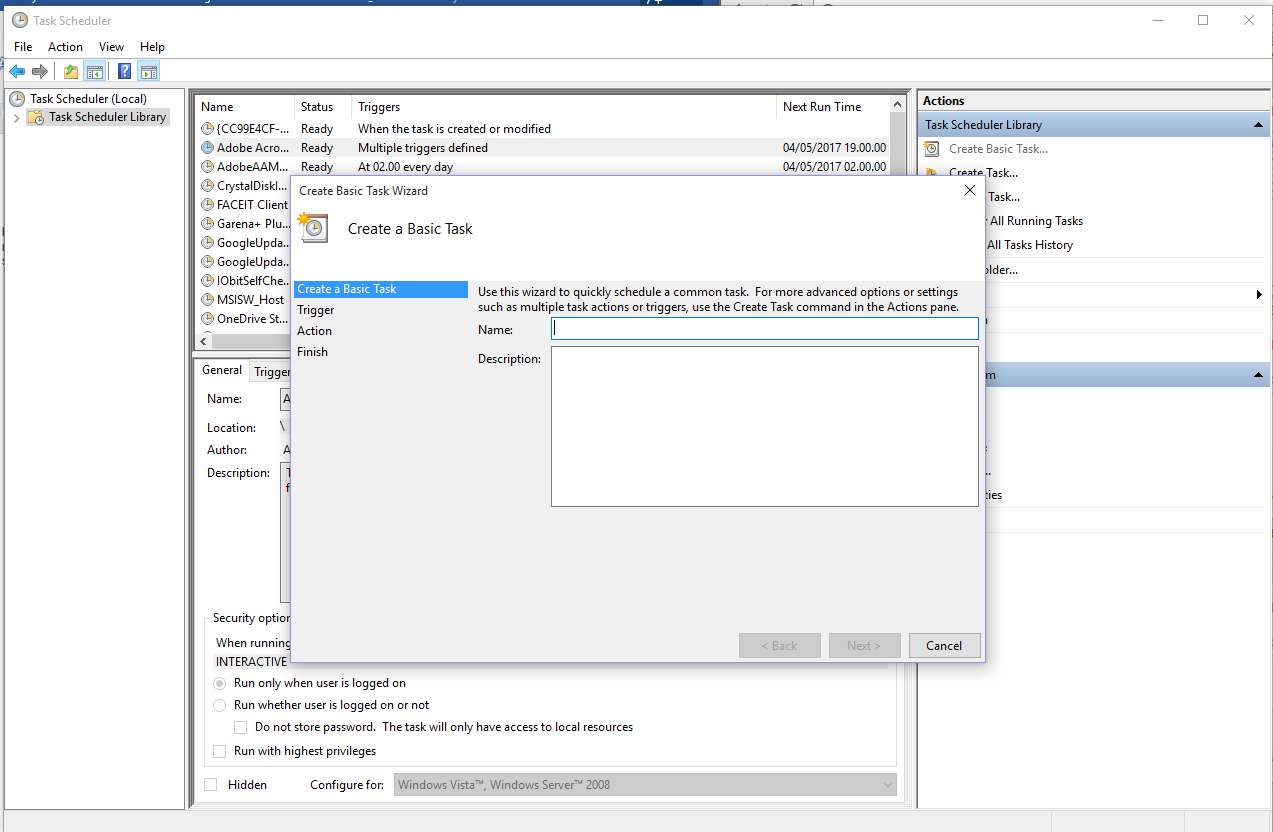Click the Cancel button in the wizard
1273x832 pixels.
[x=943, y=645]
